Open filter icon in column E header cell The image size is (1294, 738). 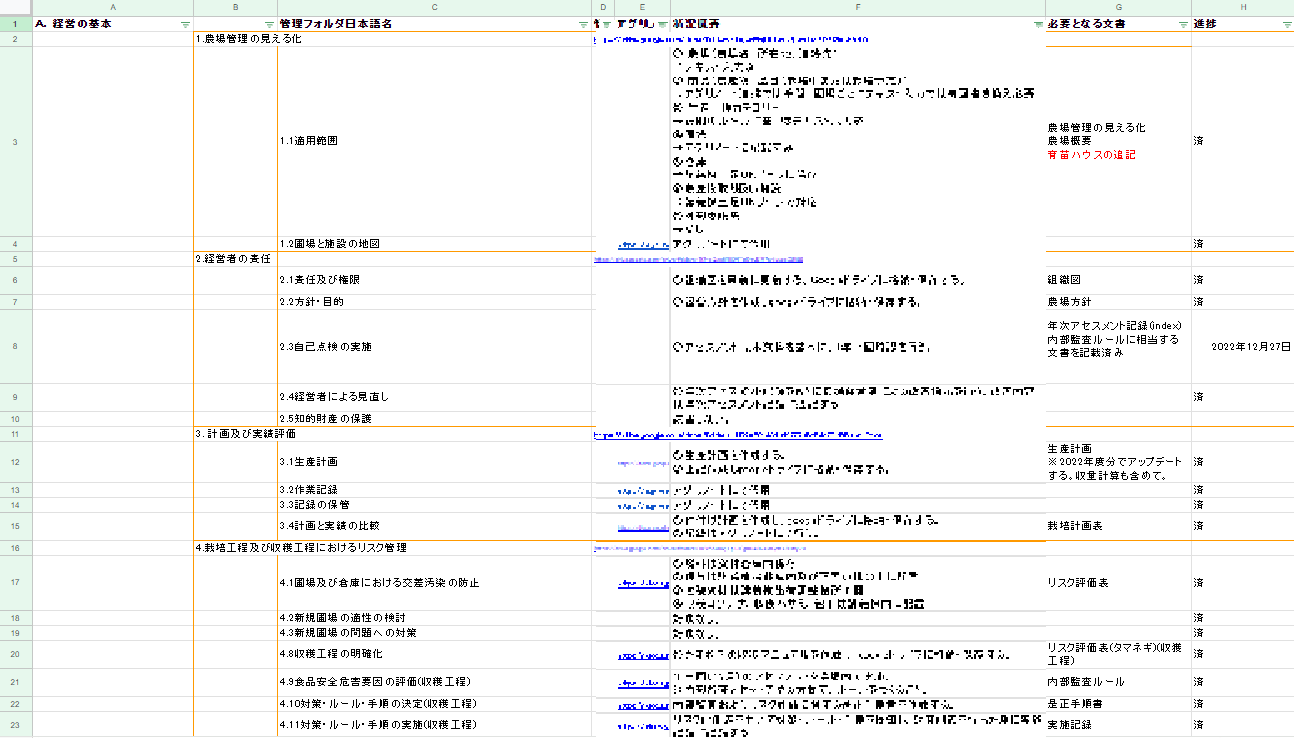click(x=662, y=24)
